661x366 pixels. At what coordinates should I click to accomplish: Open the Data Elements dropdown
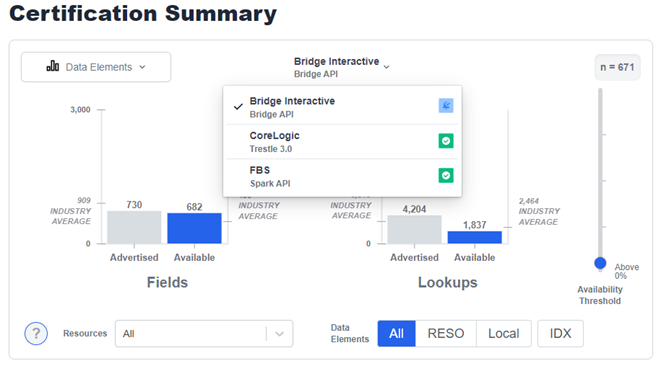tap(96, 67)
